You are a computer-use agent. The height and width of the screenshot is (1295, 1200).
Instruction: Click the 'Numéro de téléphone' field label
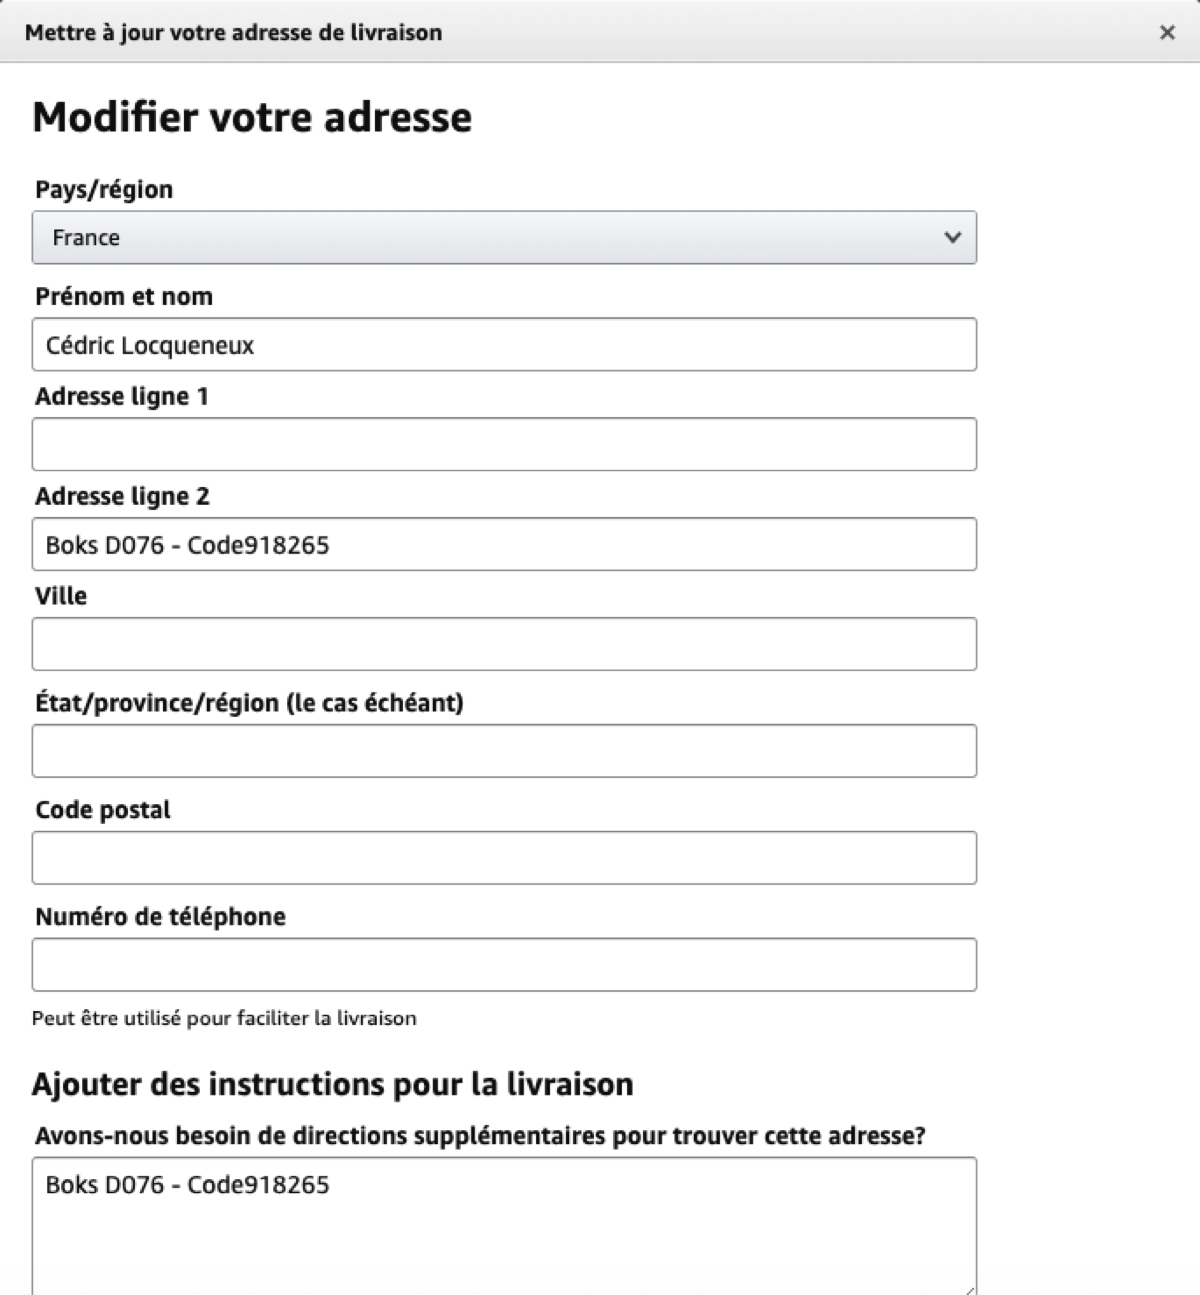160,916
